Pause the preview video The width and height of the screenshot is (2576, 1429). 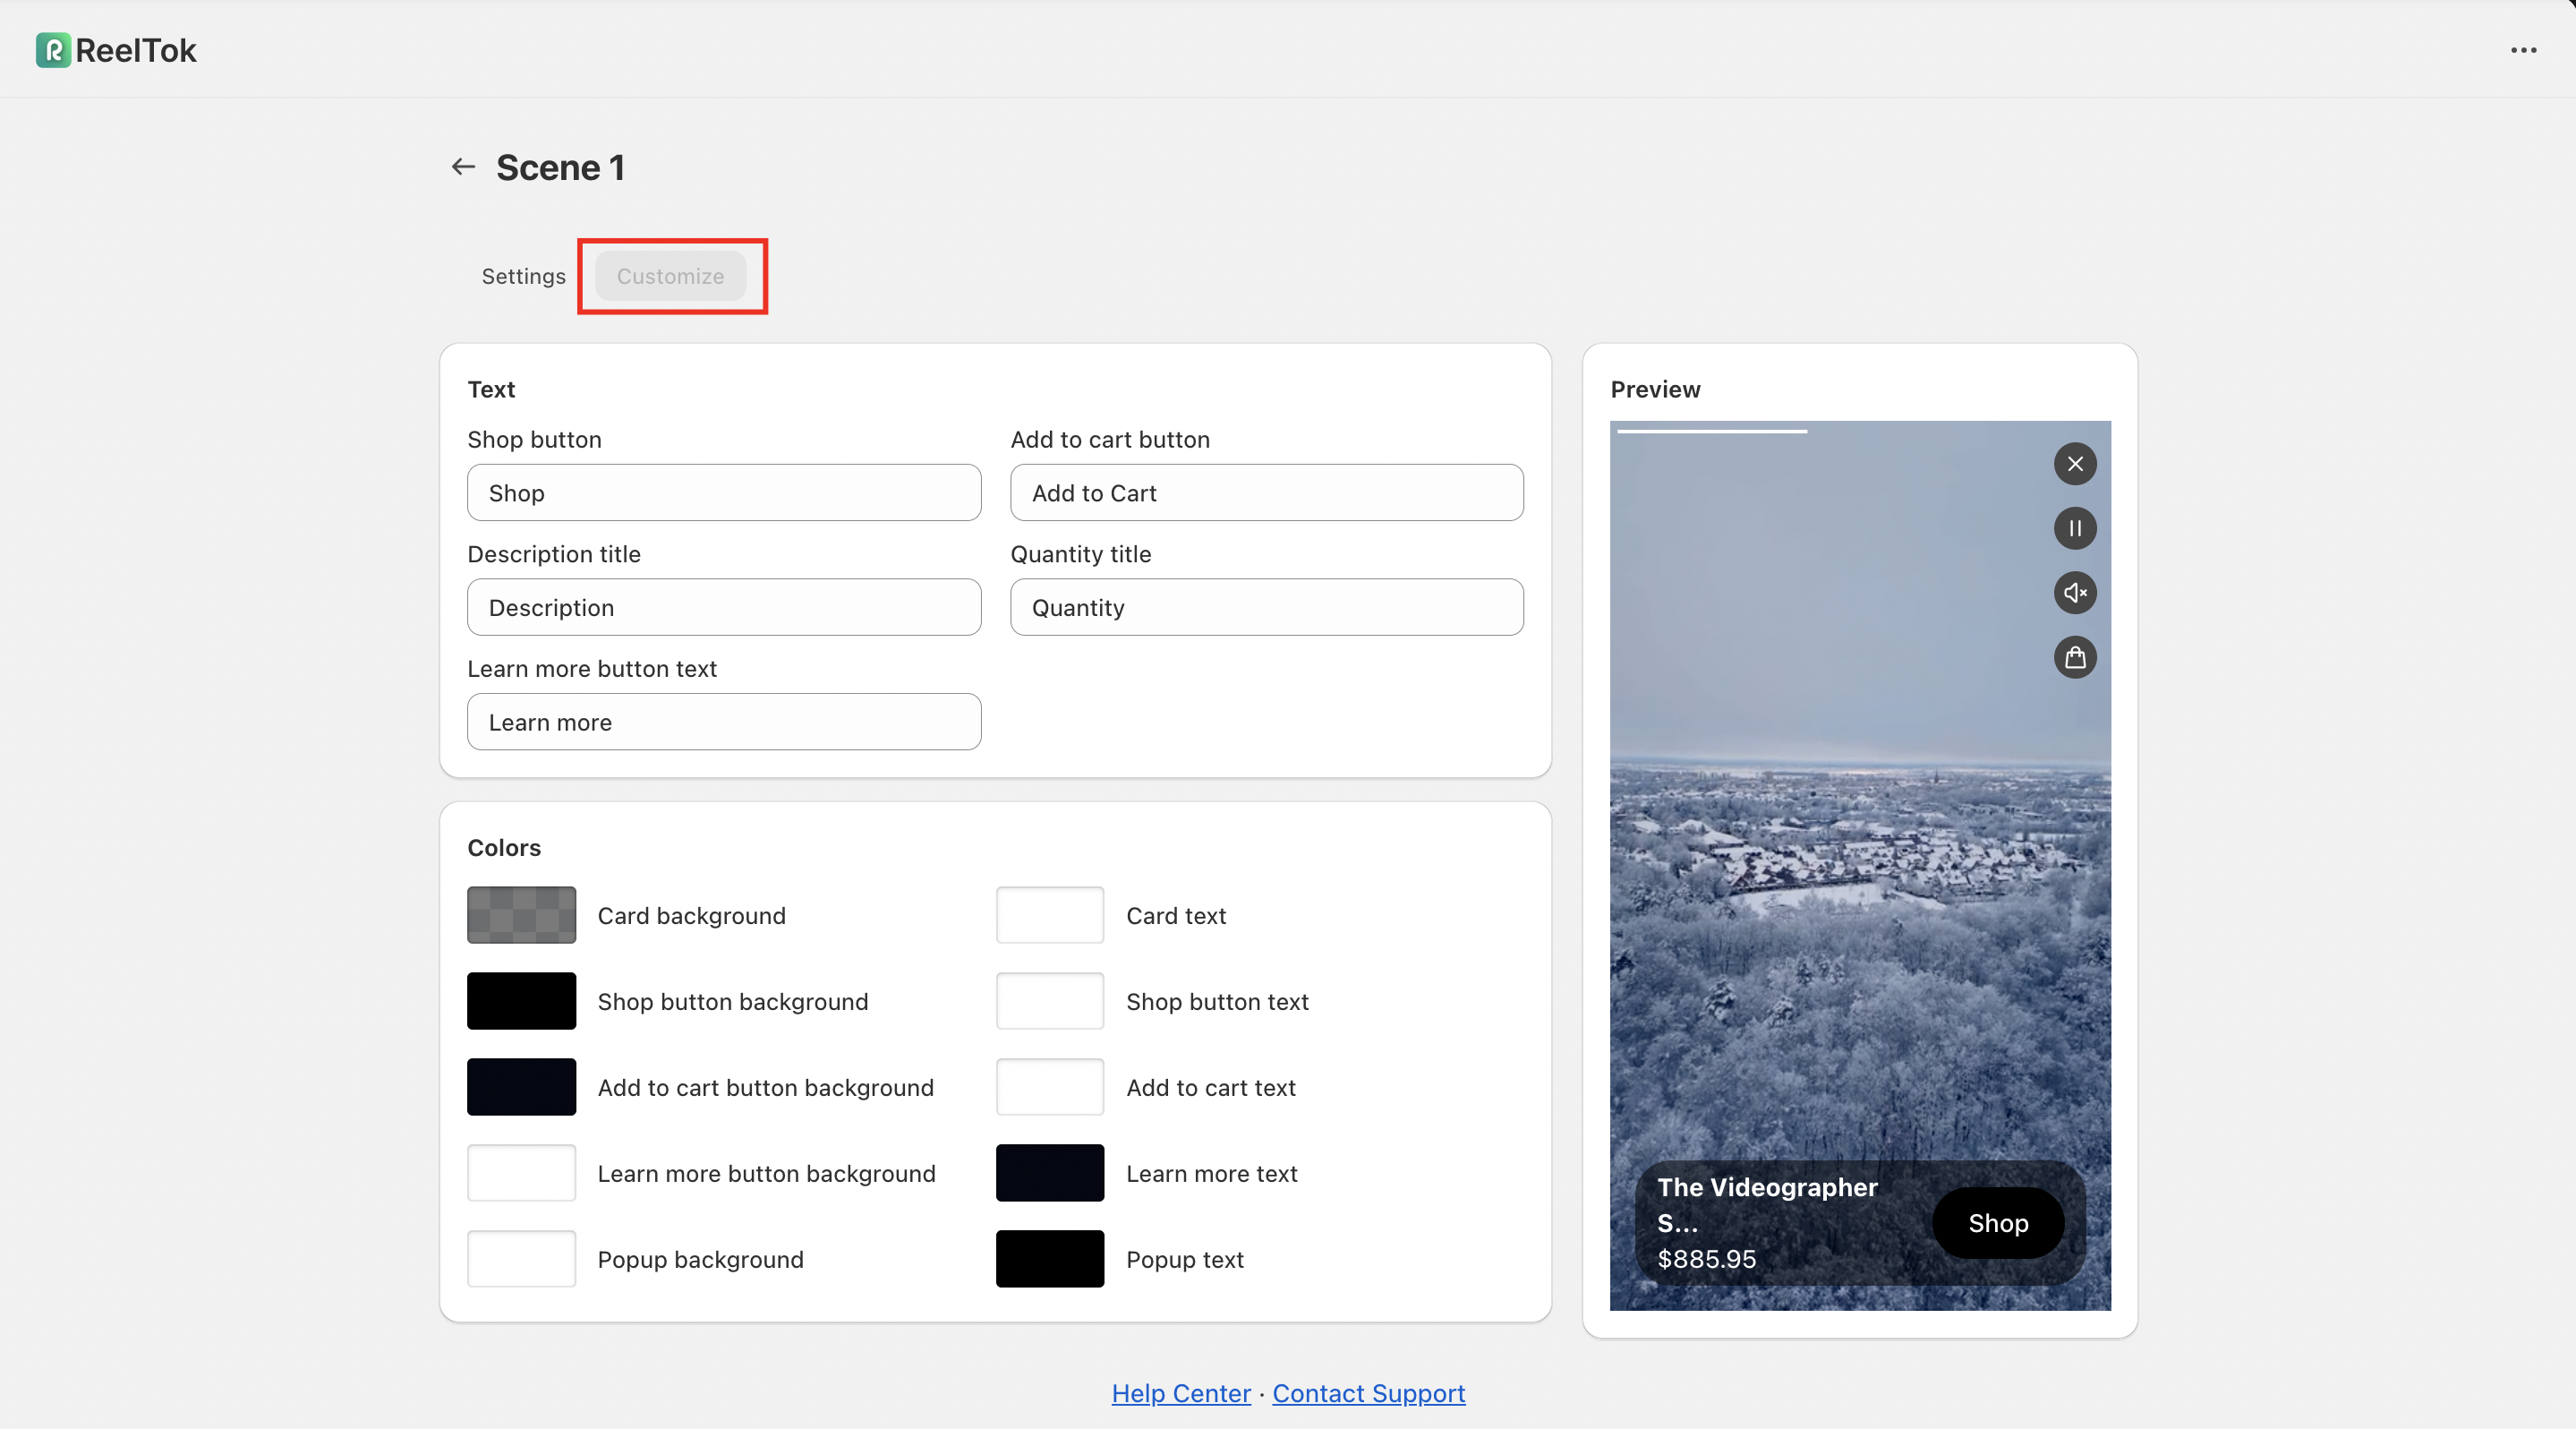coord(2075,528)
